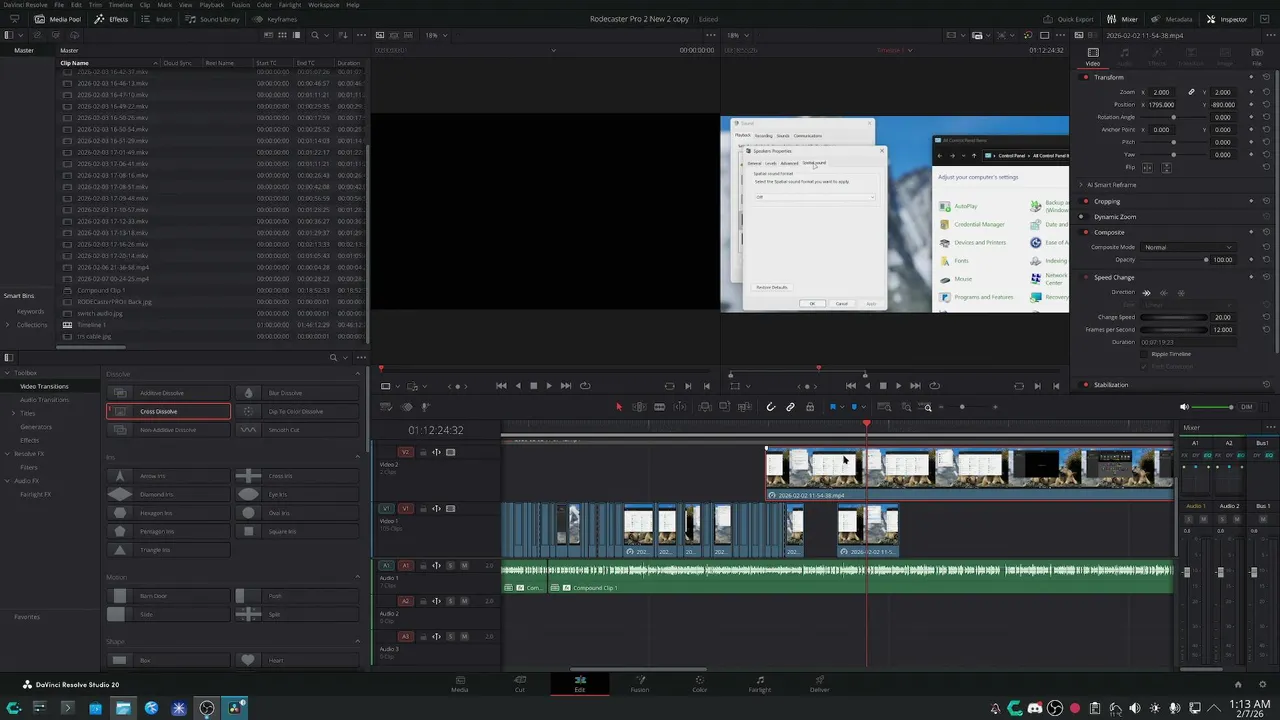Click the Quick Export button
Viewport: 1280px width, 720px height.
[1068, 19]
